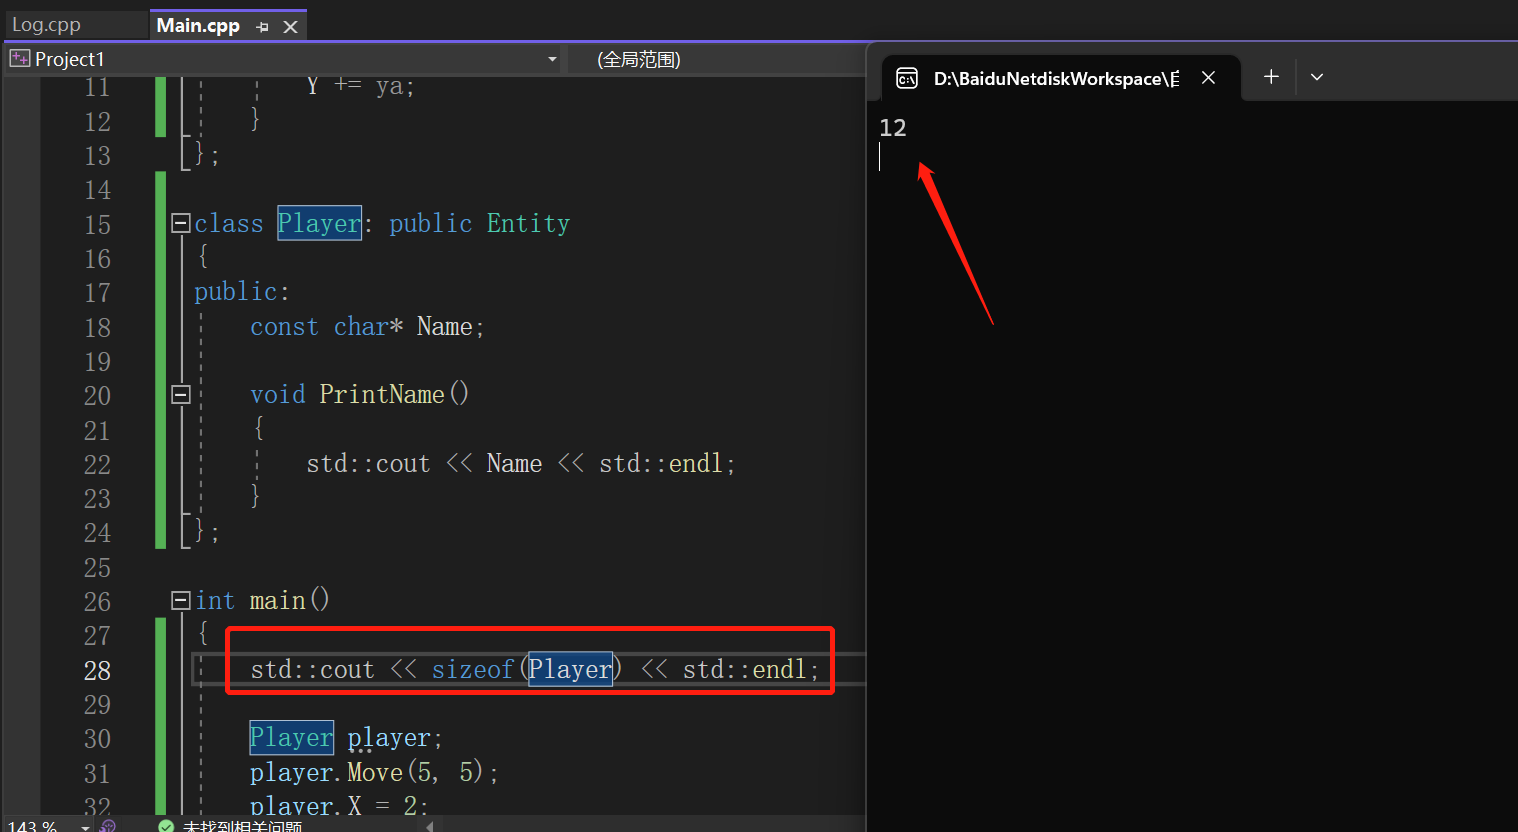Click the green no-issues checkmark icon
Viewport: 1518px width, 832px height.
(x=166, y=826)
